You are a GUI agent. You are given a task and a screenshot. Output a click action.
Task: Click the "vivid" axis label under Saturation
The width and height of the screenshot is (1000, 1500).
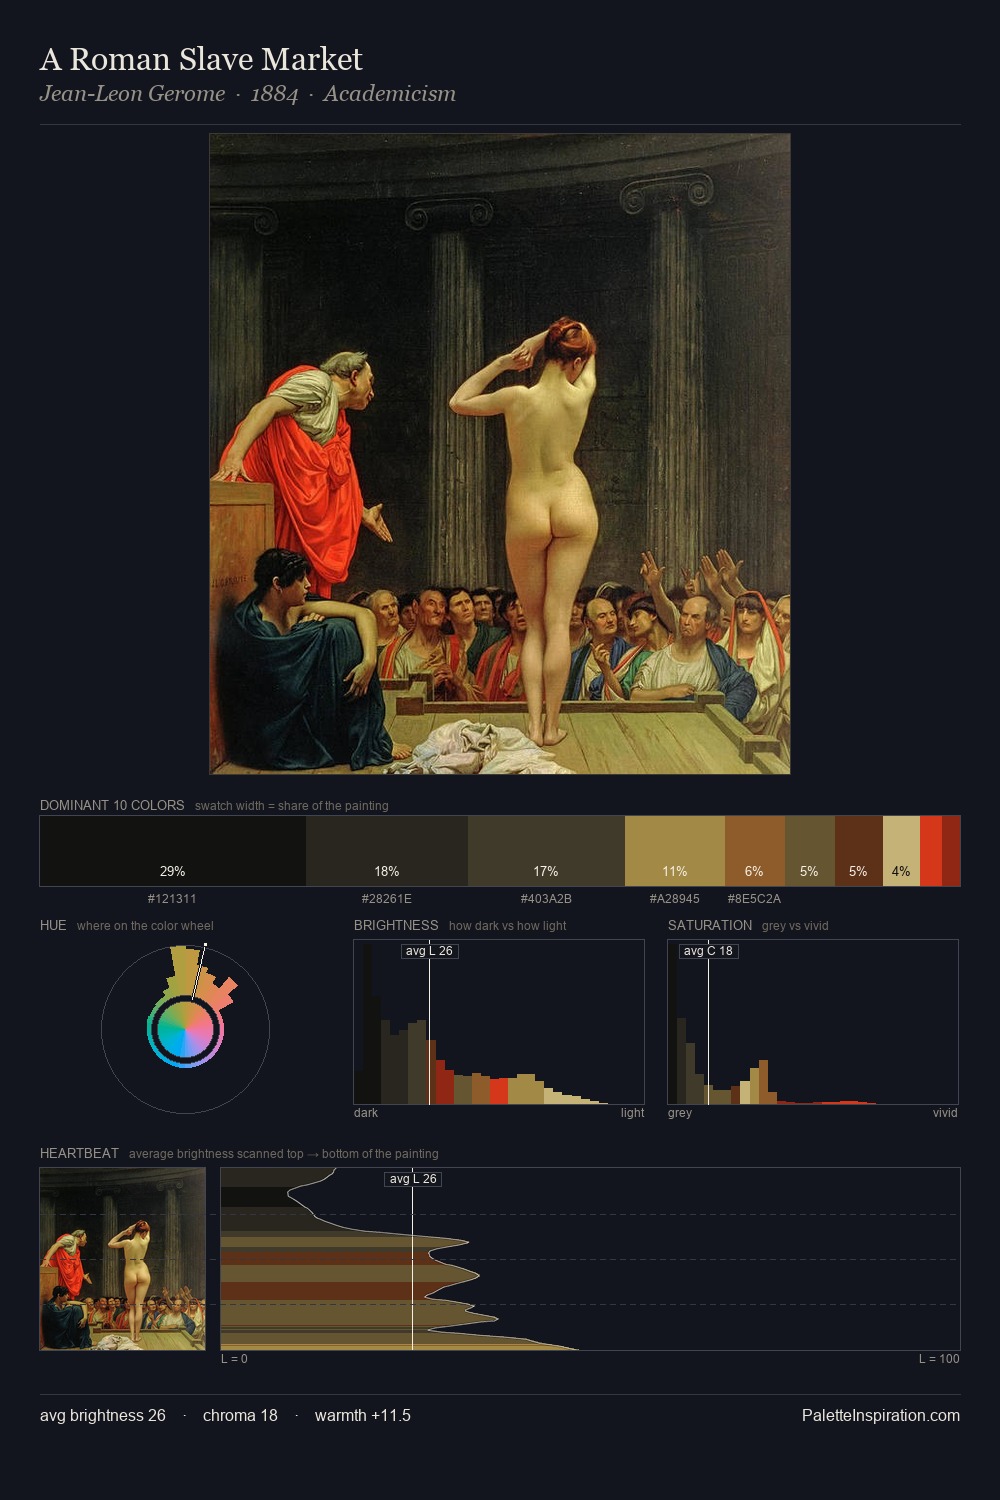tap(945, 1113)
